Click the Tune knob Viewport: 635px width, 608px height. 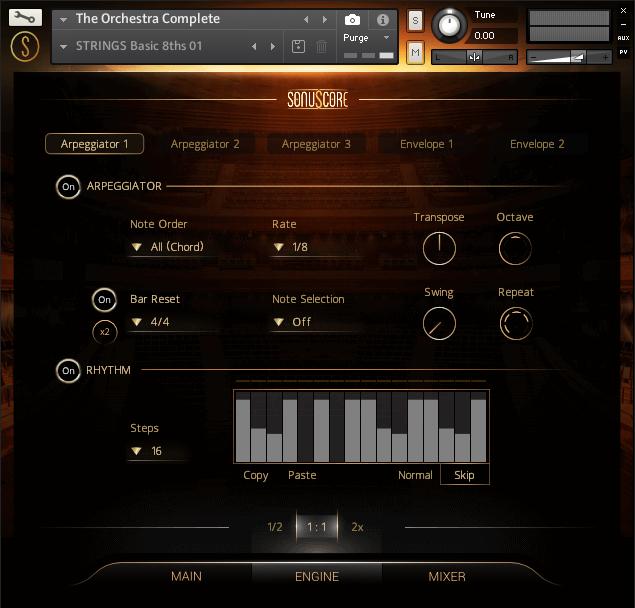(x=449, y=26)
